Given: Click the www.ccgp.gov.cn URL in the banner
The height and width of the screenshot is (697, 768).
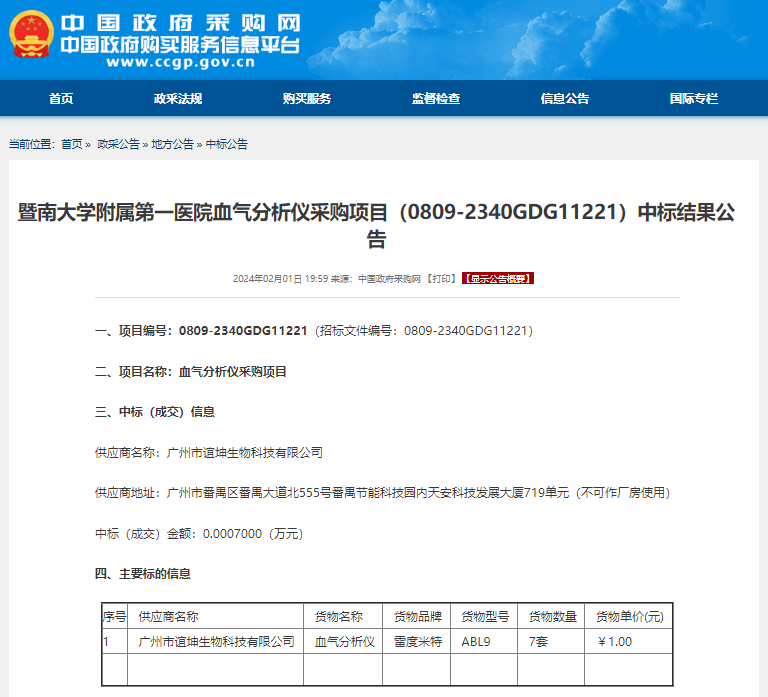Looking at the screenshot, I should pos(180,63).
